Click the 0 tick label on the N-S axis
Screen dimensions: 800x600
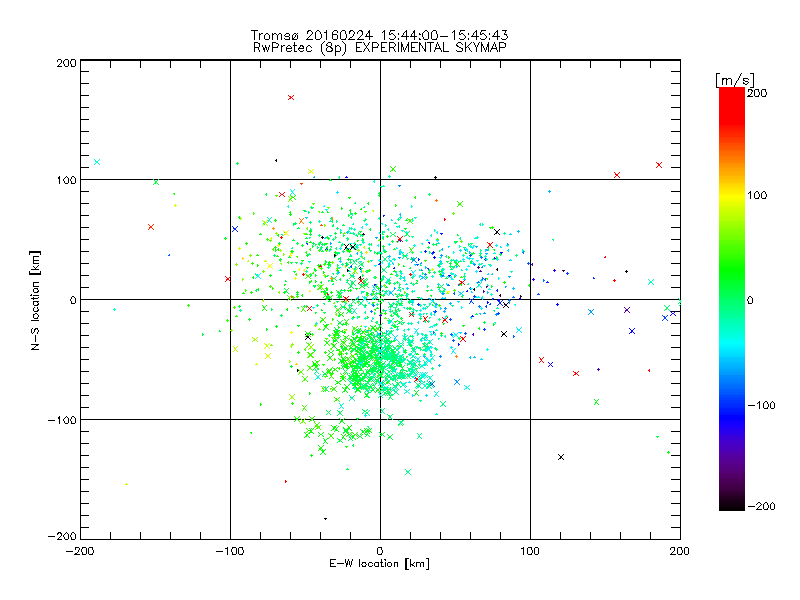point(73,300)
